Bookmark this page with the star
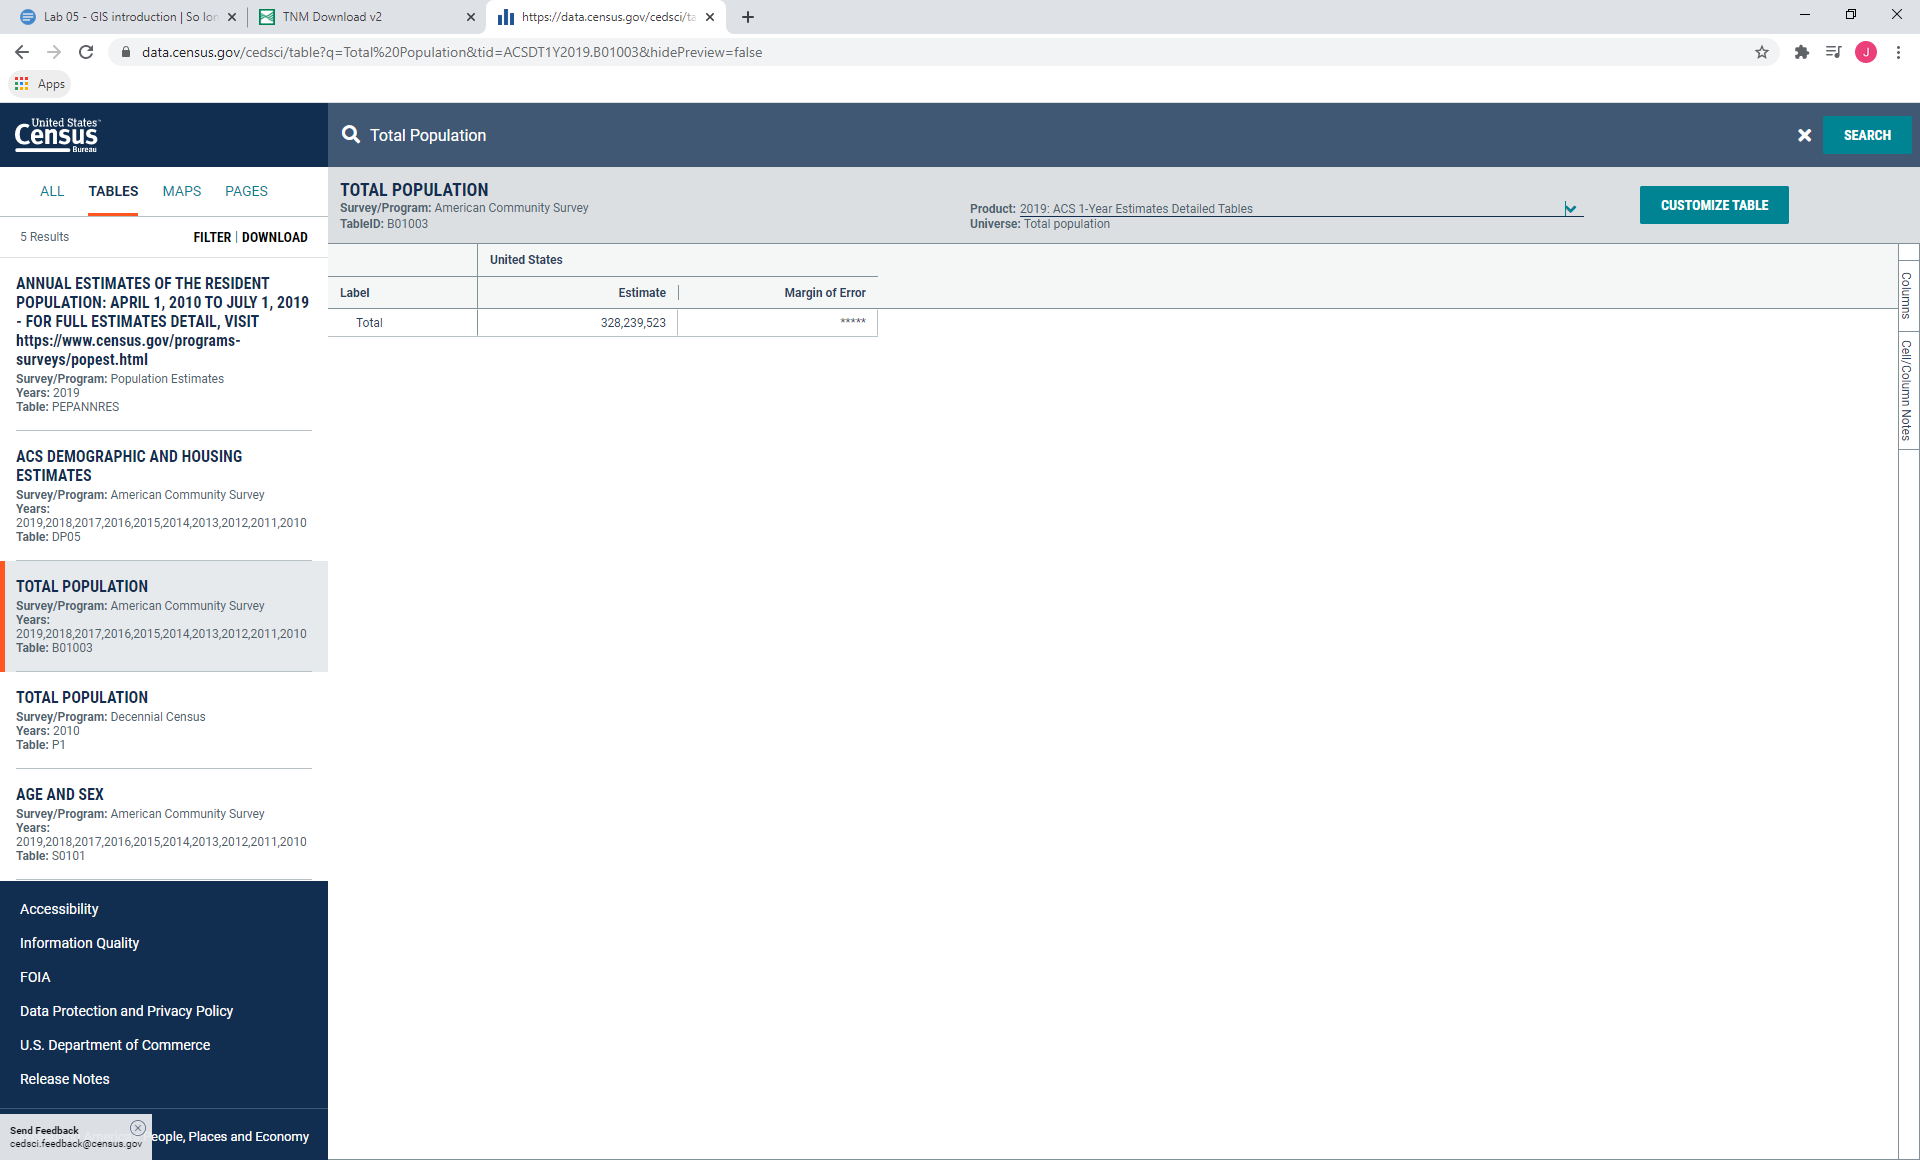 pyautogui.click(x=1762, y=52)
